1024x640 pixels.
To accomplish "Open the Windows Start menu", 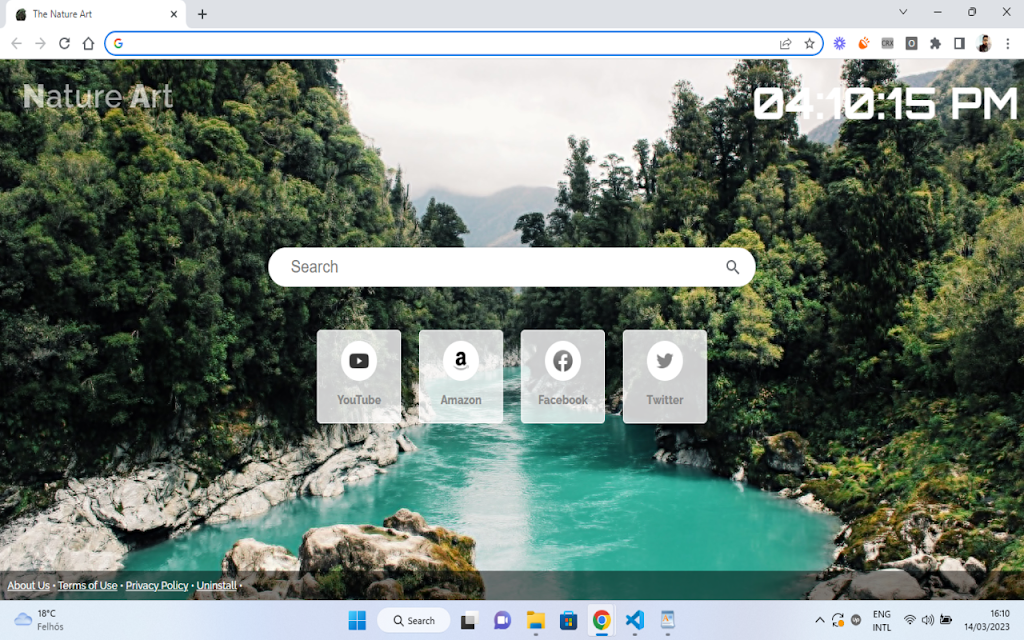I will (x=357, y=620).
